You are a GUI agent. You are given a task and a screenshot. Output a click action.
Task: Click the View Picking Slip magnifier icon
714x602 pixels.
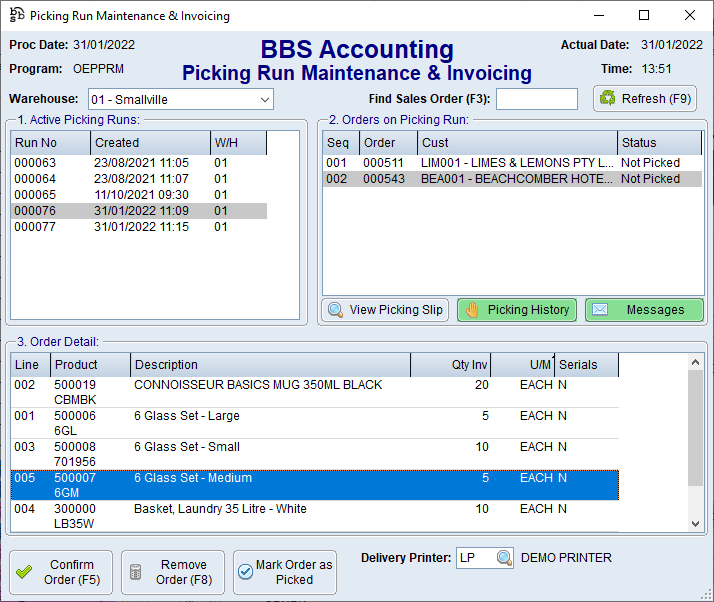tap(336, 310)
